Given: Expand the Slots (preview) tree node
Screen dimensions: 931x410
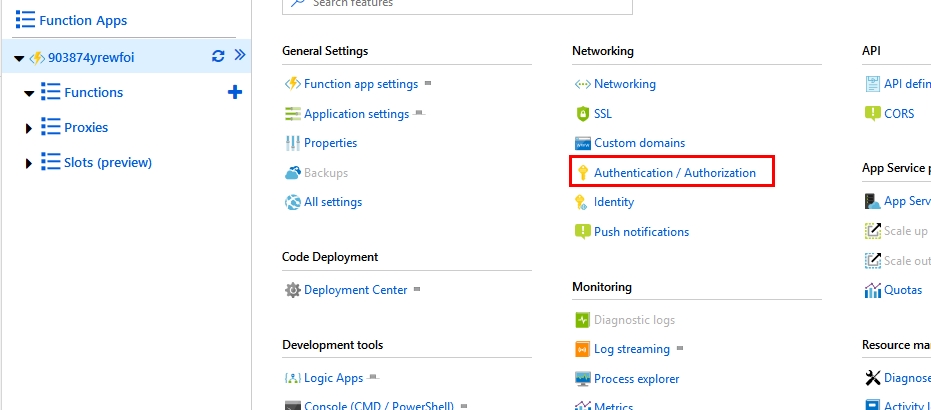Looking at the screenshot, I should pyautogui.click(x=28, y=163).
